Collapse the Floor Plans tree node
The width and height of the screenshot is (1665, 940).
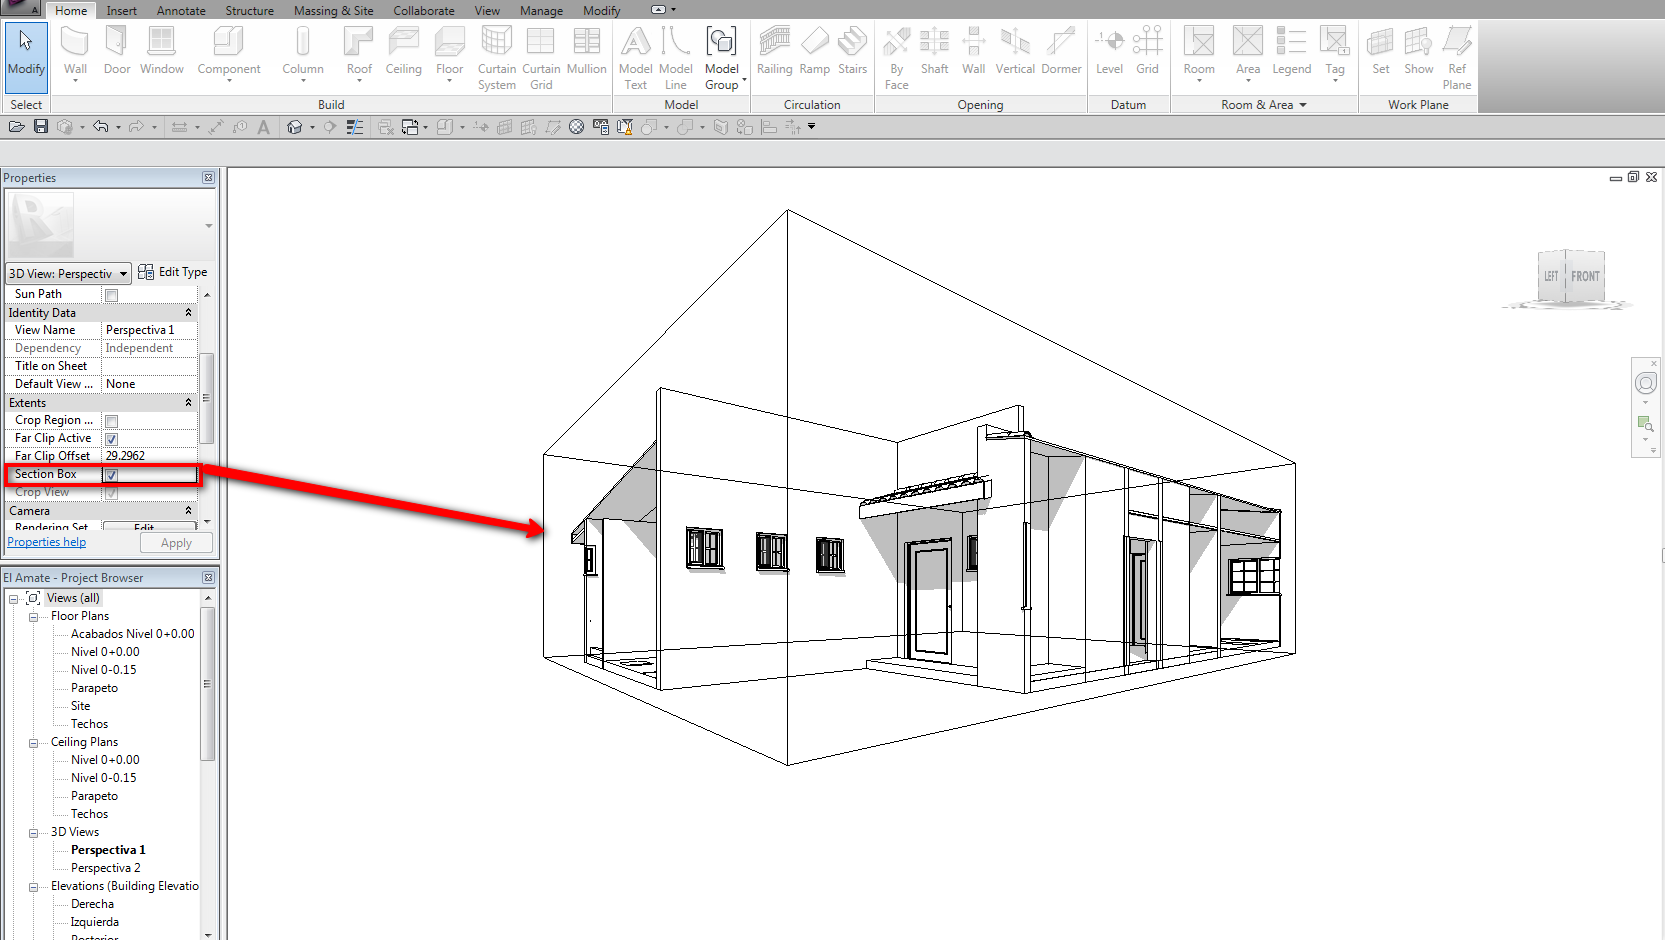[x=33, y=617]
